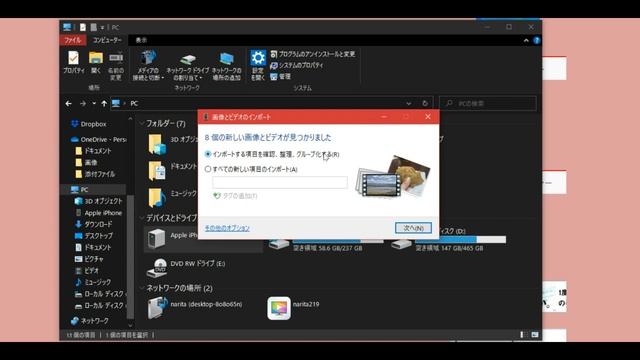Open the メディアの接続と切断 ribbon icon
The width and height of the screenshot is (640, 360).
pyautogui.click(x=148, y=65)
